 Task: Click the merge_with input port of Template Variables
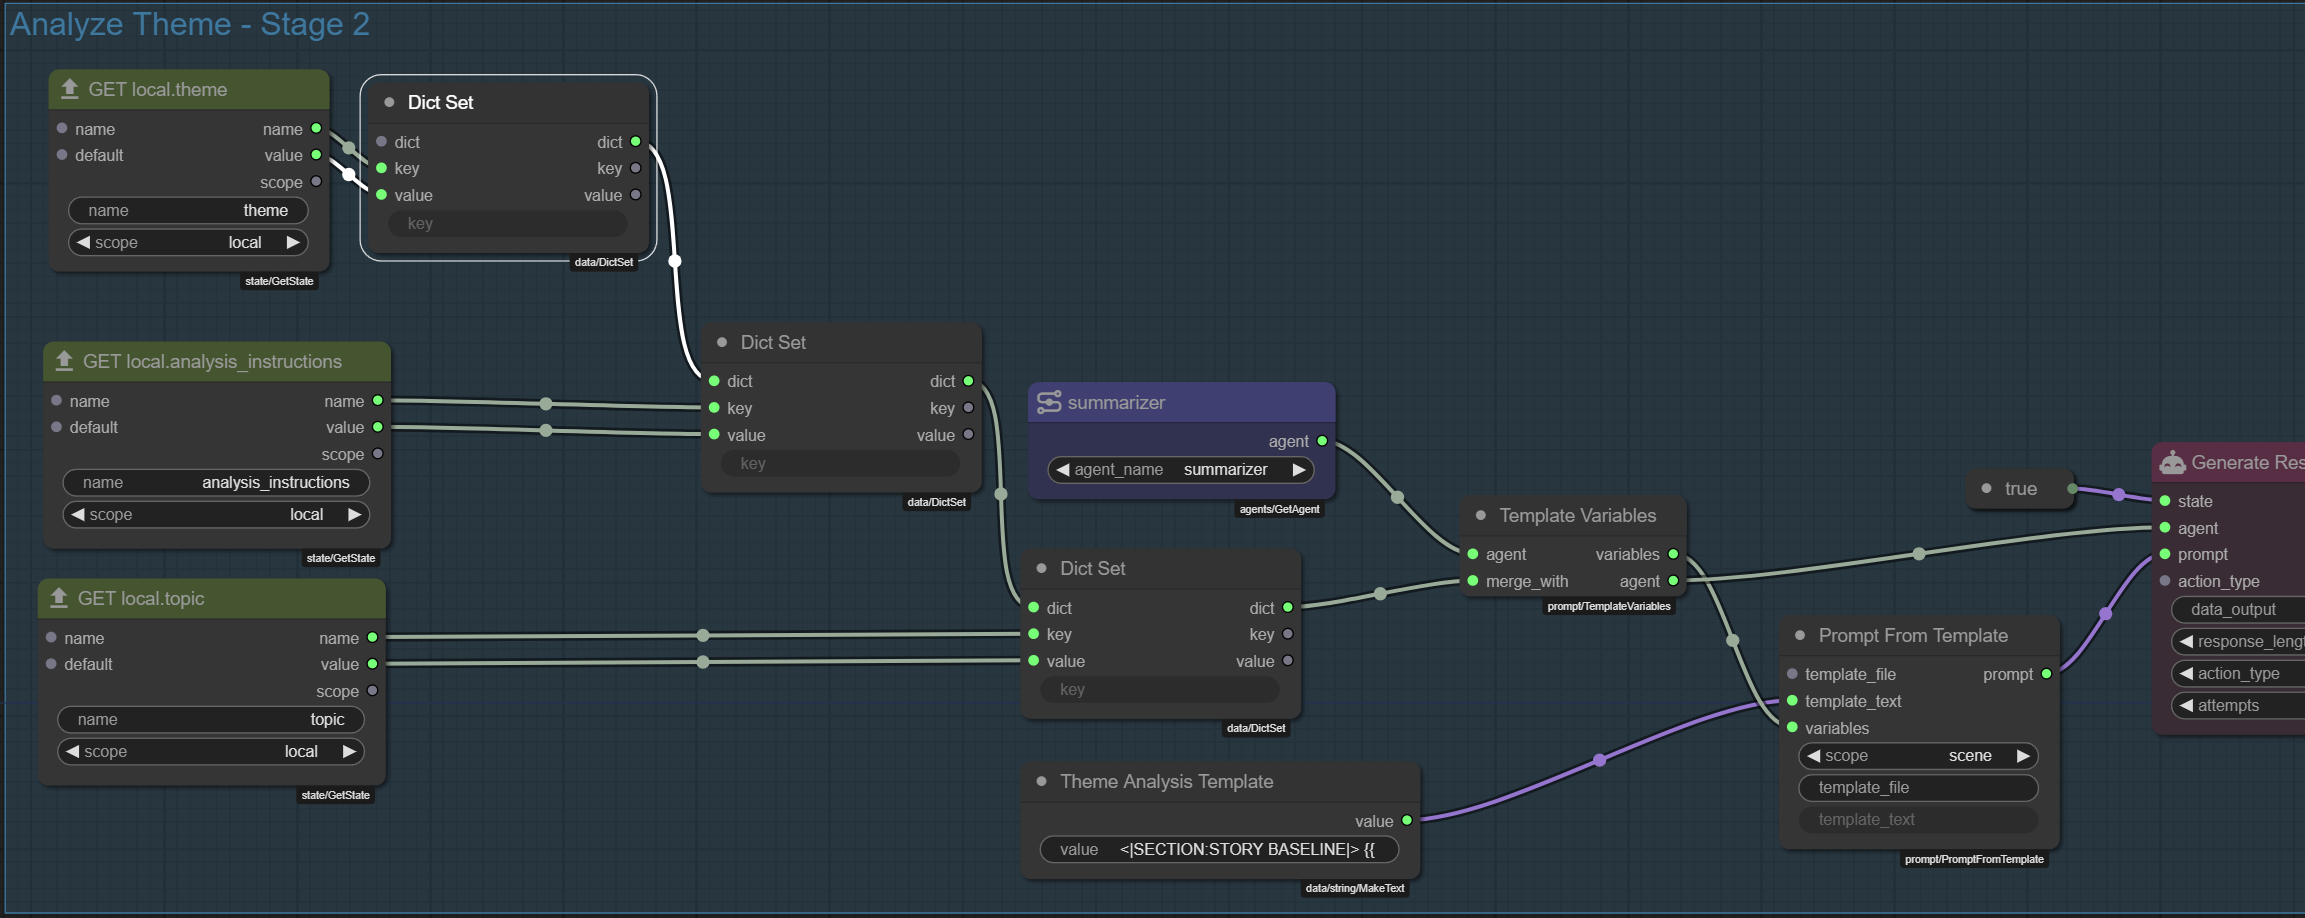coord(1473,581)
